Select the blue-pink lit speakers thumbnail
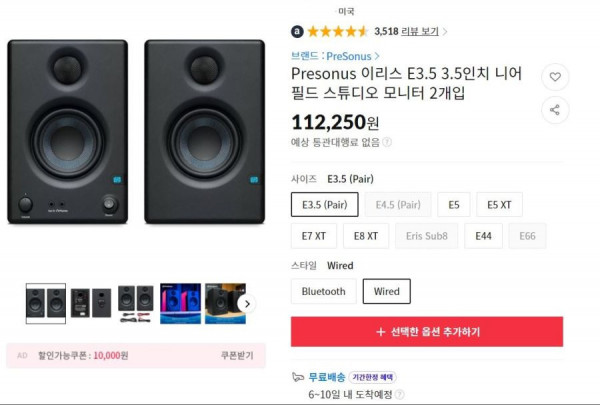Screen dimensions: 600x405 coord(180,304)
